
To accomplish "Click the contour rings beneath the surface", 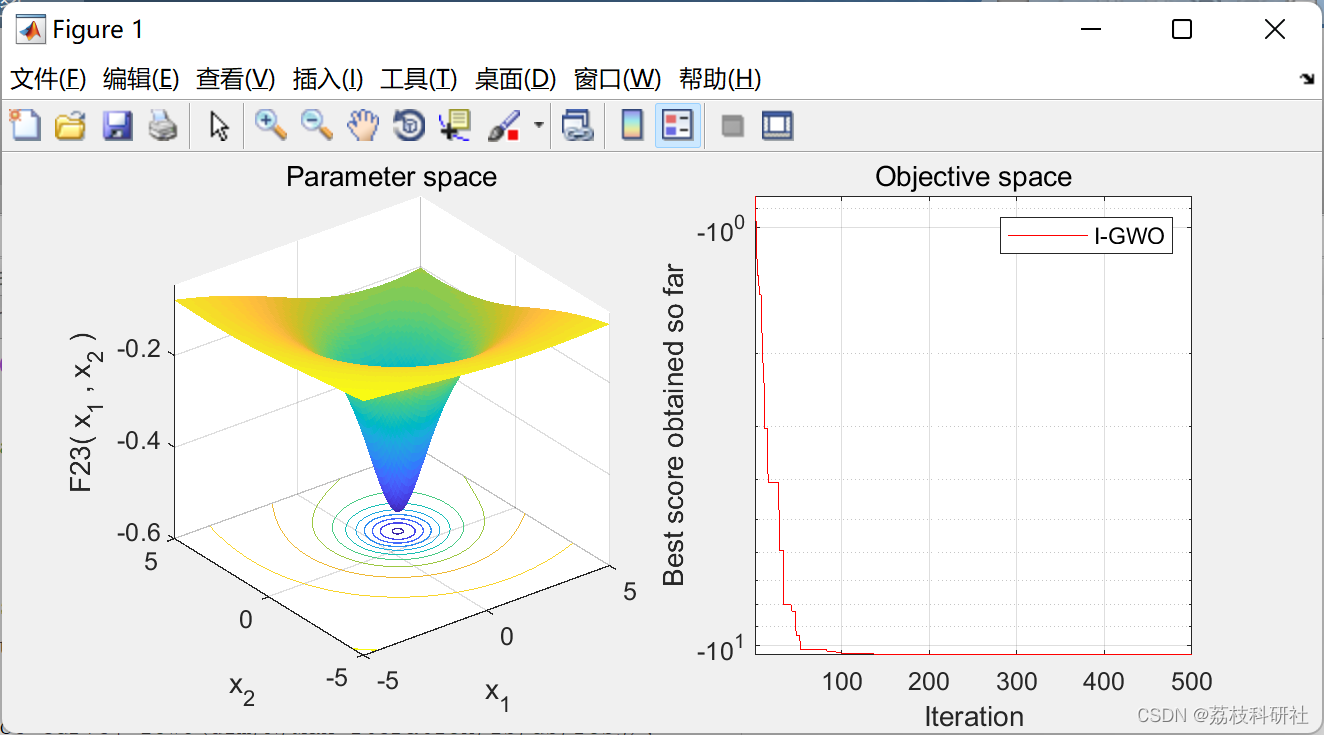I will (x=397, y=532).
